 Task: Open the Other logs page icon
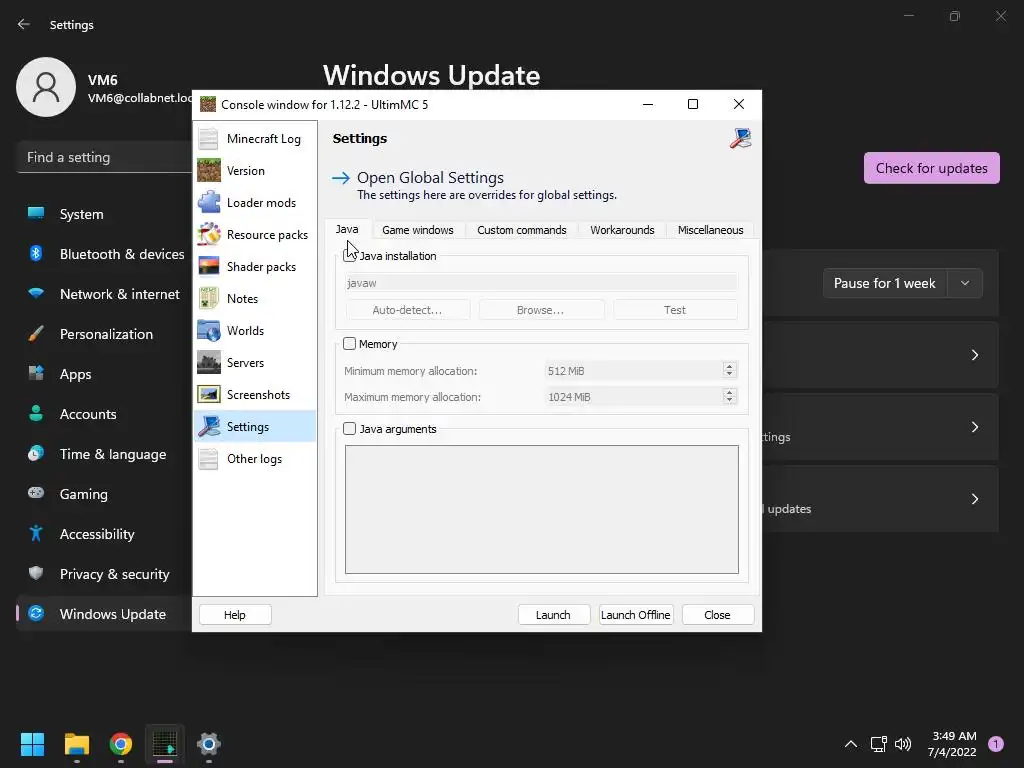coord(209,458)
